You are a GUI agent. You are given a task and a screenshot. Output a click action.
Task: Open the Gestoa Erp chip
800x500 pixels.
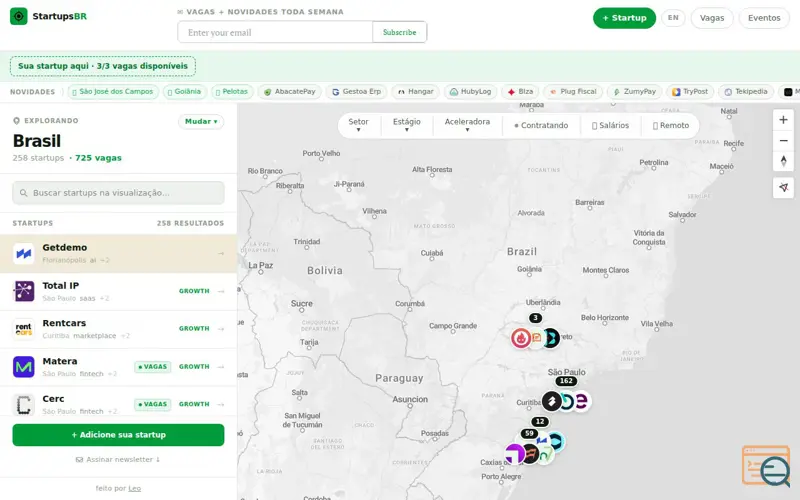[356, 92]
